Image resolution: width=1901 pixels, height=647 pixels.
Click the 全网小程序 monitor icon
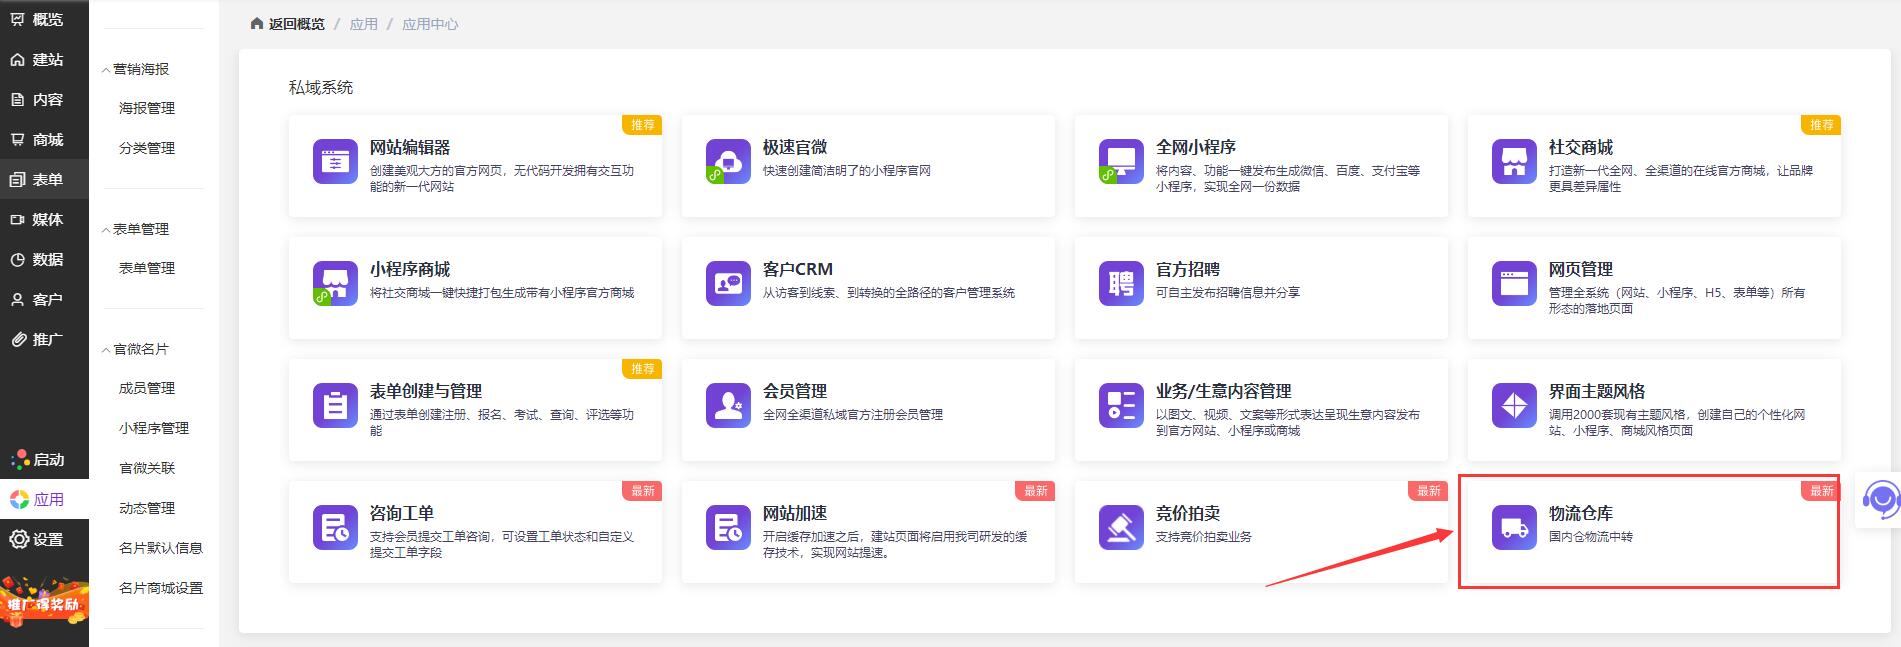click(x=1121, y=162)
